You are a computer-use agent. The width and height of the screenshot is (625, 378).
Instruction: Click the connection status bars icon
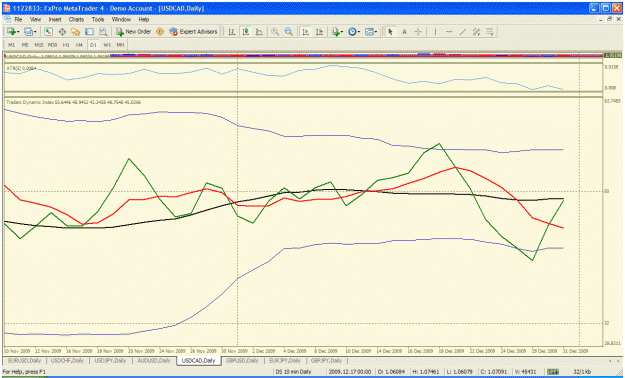click(x=553, y=372)
